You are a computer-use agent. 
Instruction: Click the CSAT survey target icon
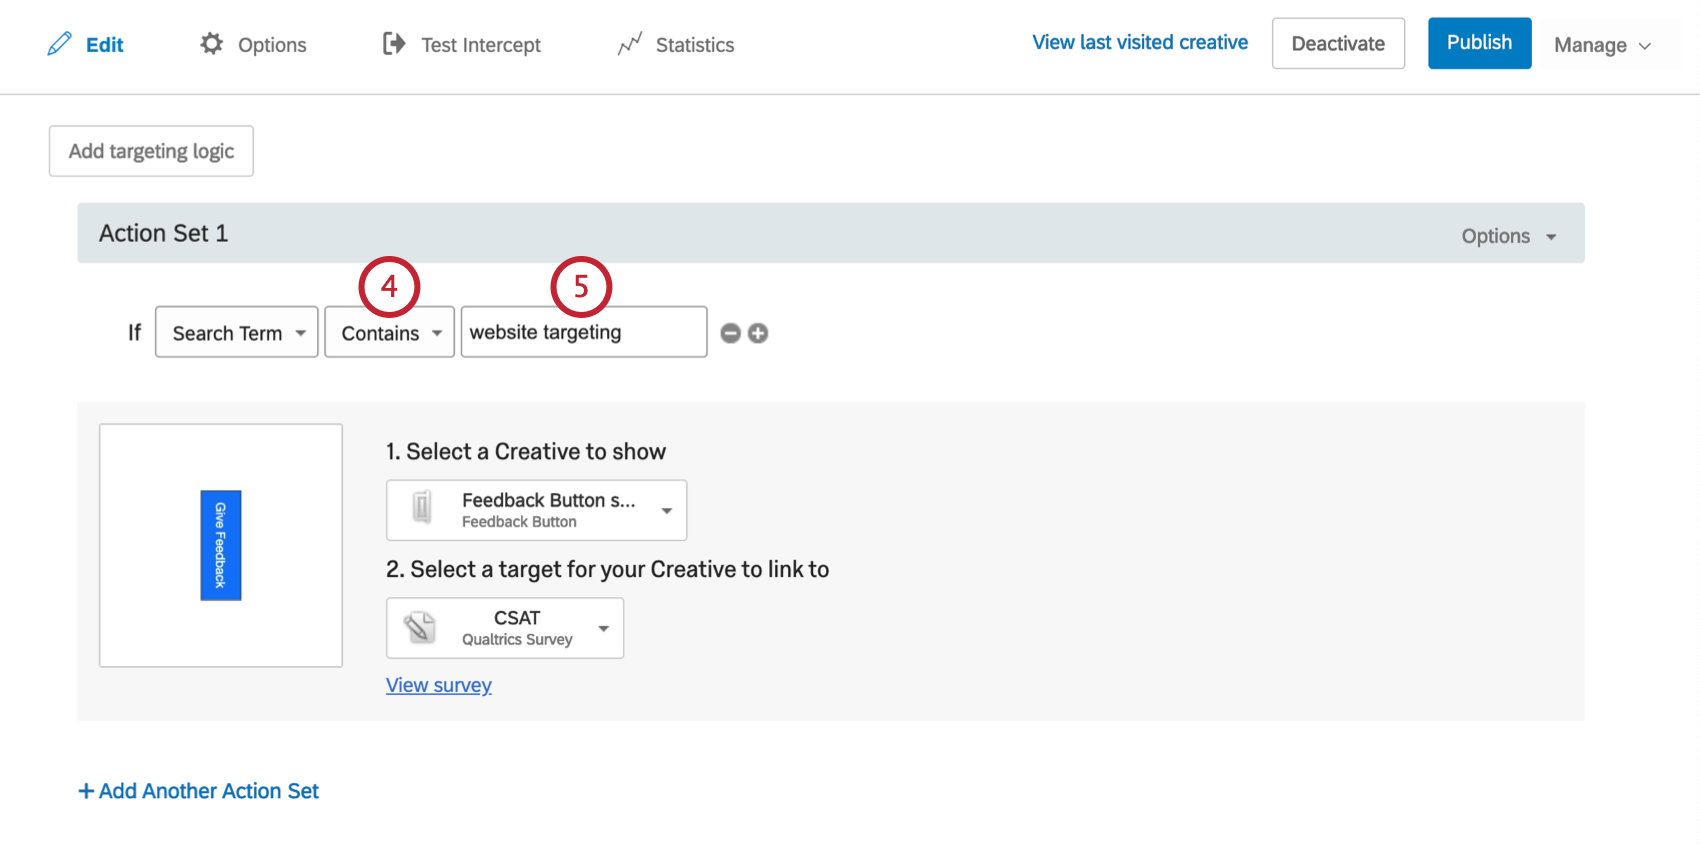pos(420,627)
